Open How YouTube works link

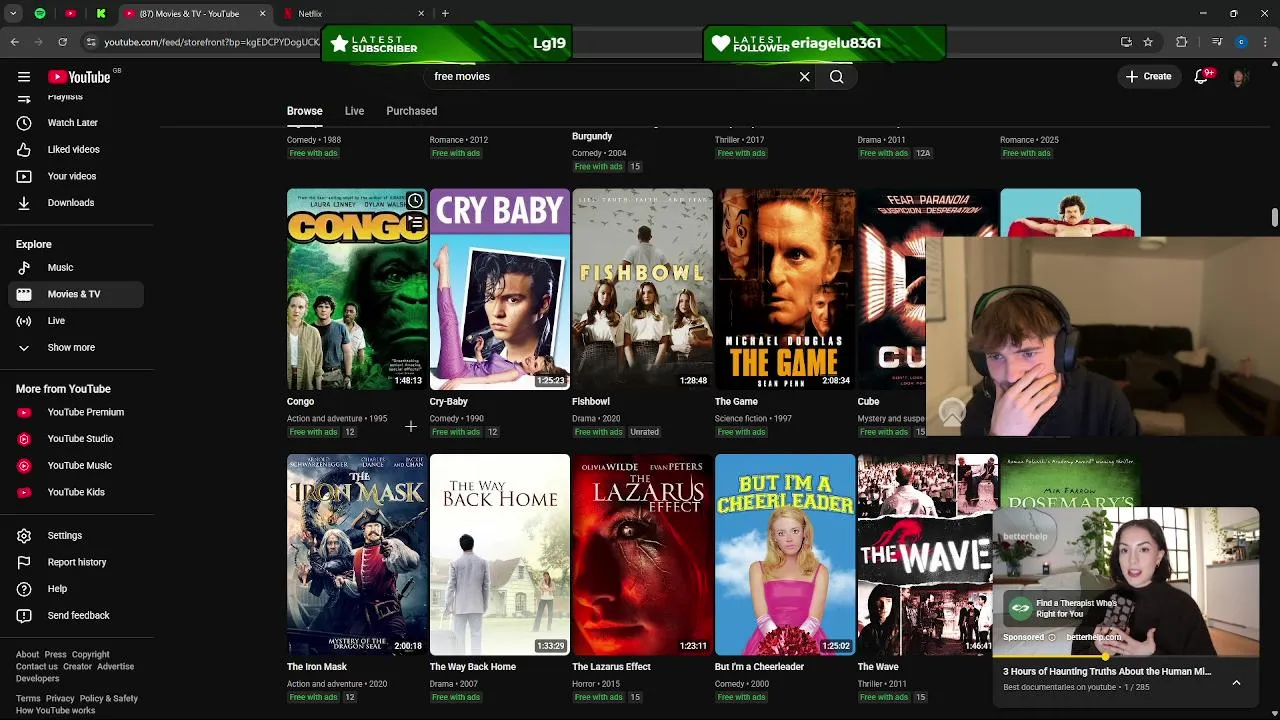pos(55,711)
